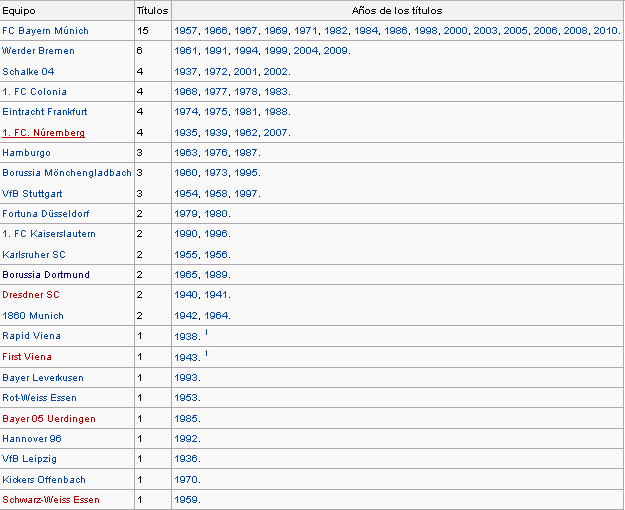Click year 1959 in the Schwarz-Weiss Essen row
Viewport: 625px width, 510px height.
186,500
